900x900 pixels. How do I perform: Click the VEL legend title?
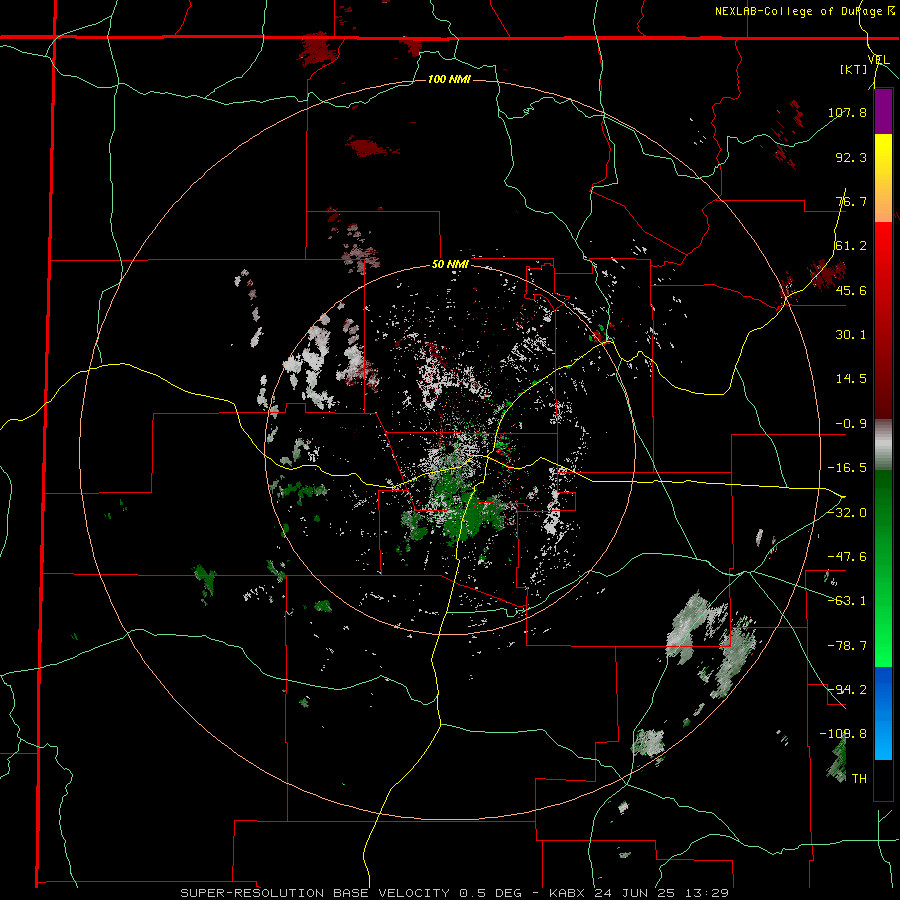(x=879, y=60)
